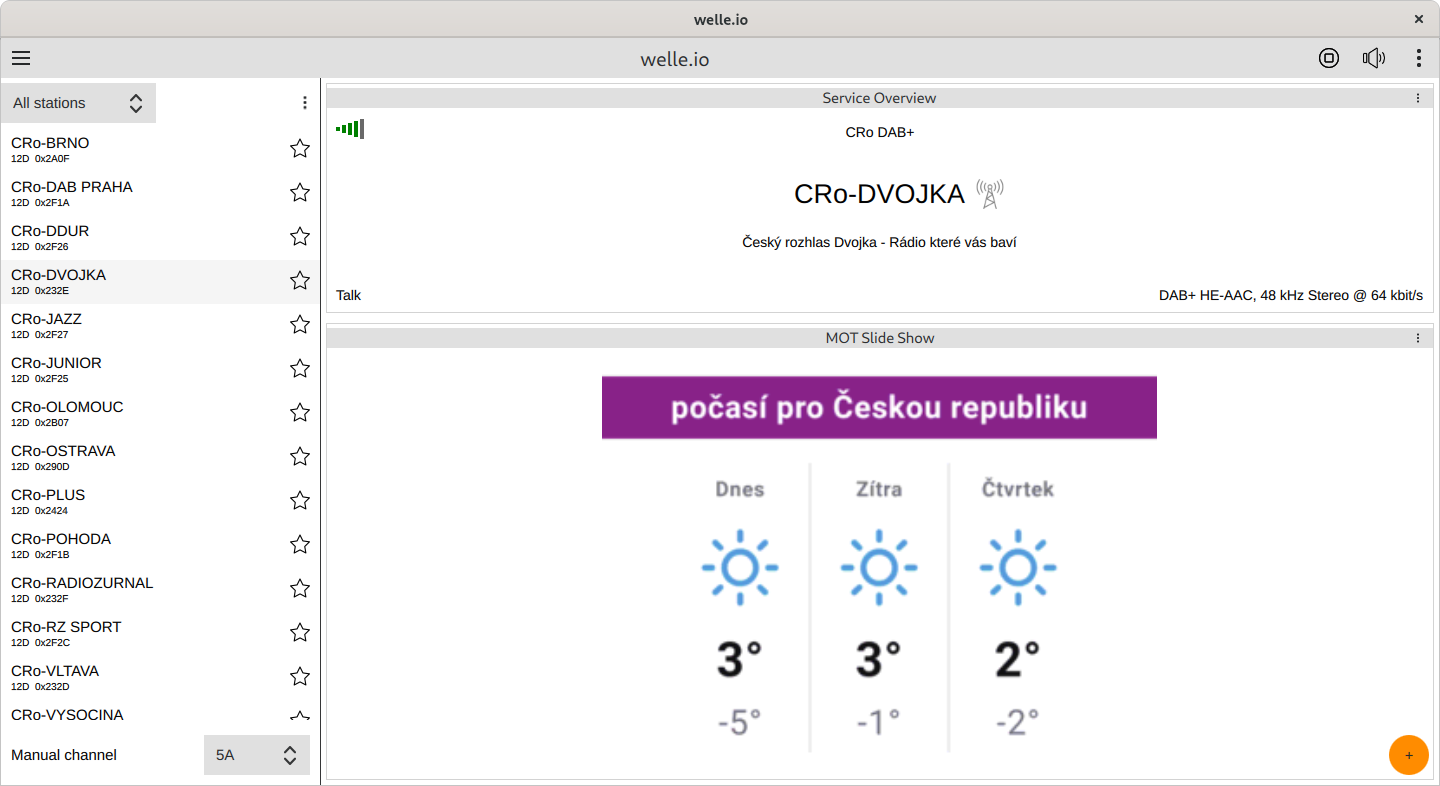Select CRo-POHODA station
This screenshot has height=786, width=1440.
pyautogui.click(x=160, y=546)
